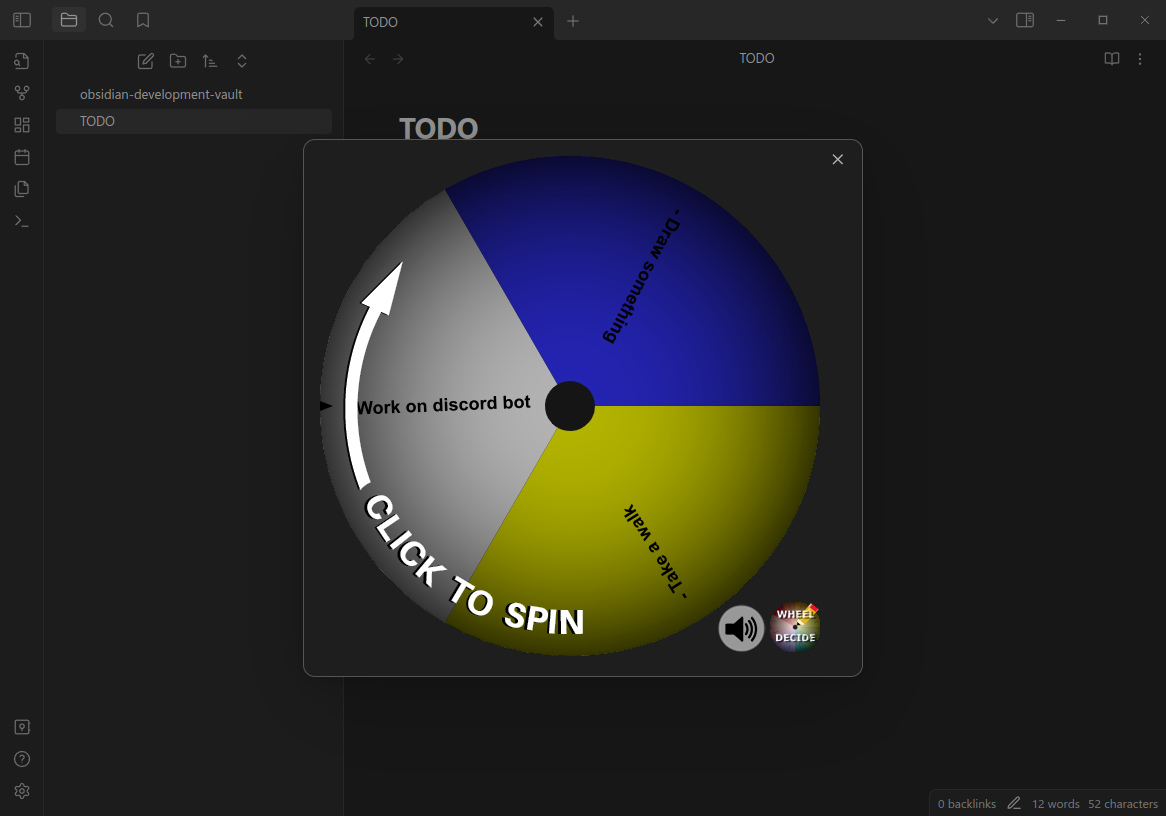Open today's daily note icon
The width and height of the screenshot is (1166, 816).
coord(22,157)
